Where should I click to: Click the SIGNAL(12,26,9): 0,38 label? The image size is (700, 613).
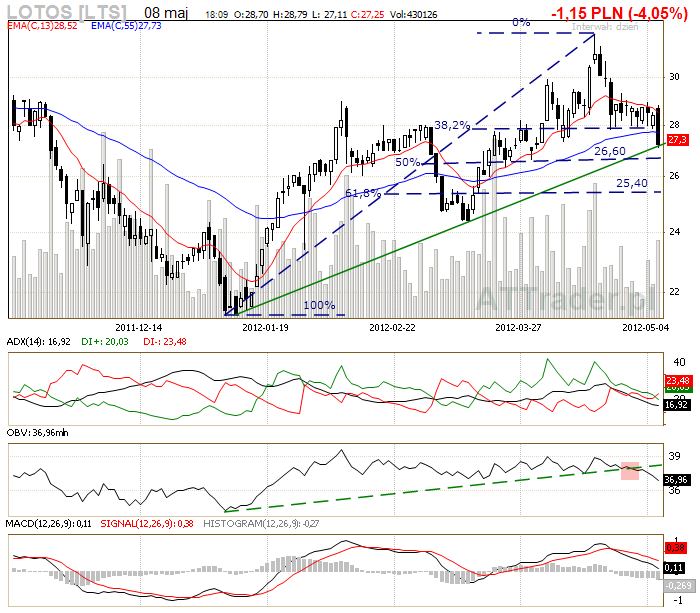[147, 524]
